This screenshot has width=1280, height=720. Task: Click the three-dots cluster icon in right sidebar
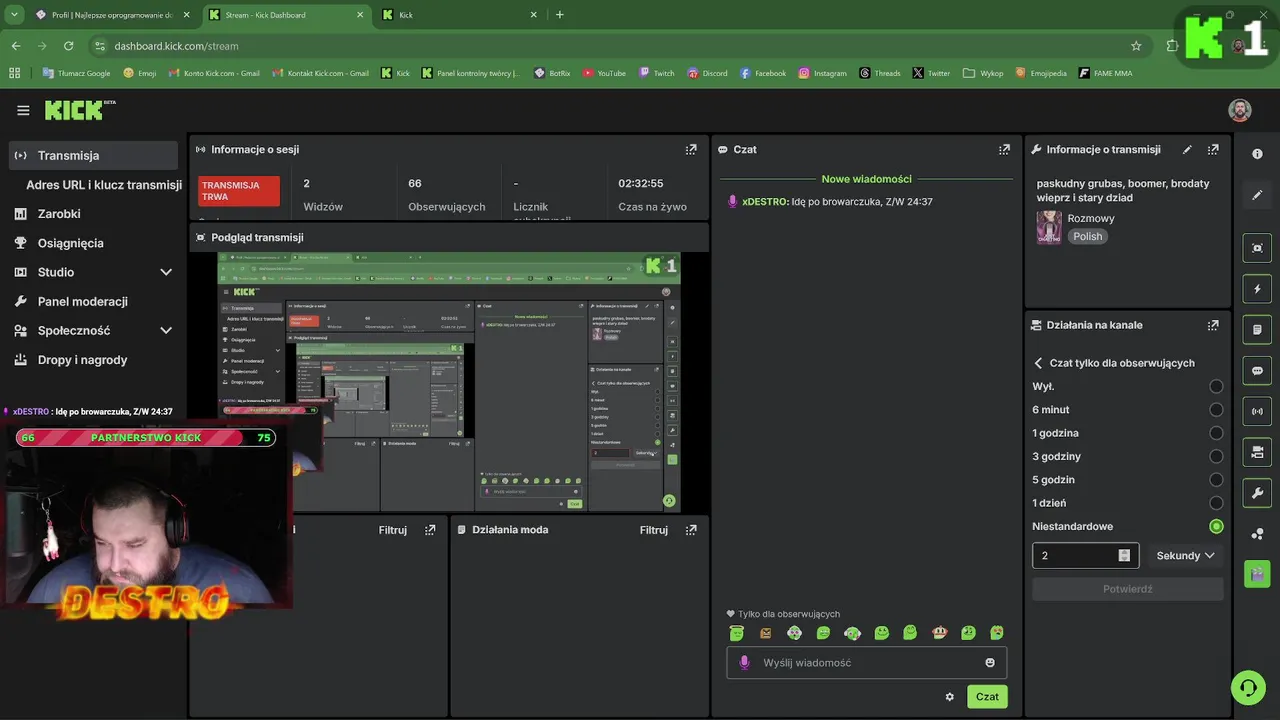(1257, 534)
